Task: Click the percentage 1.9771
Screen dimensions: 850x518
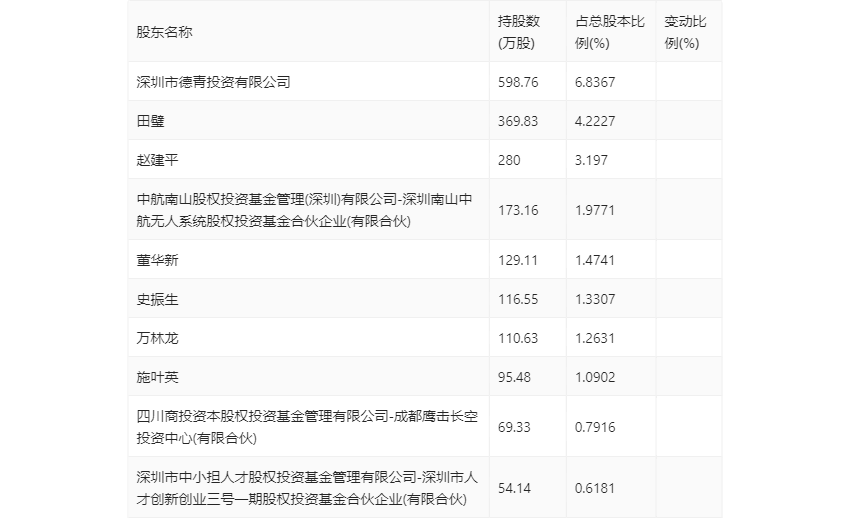Action: pos(595,210)
